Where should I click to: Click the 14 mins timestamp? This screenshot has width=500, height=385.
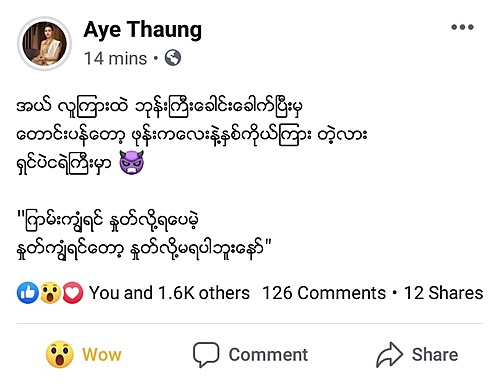pyautogui.click(x=115, y=58)
